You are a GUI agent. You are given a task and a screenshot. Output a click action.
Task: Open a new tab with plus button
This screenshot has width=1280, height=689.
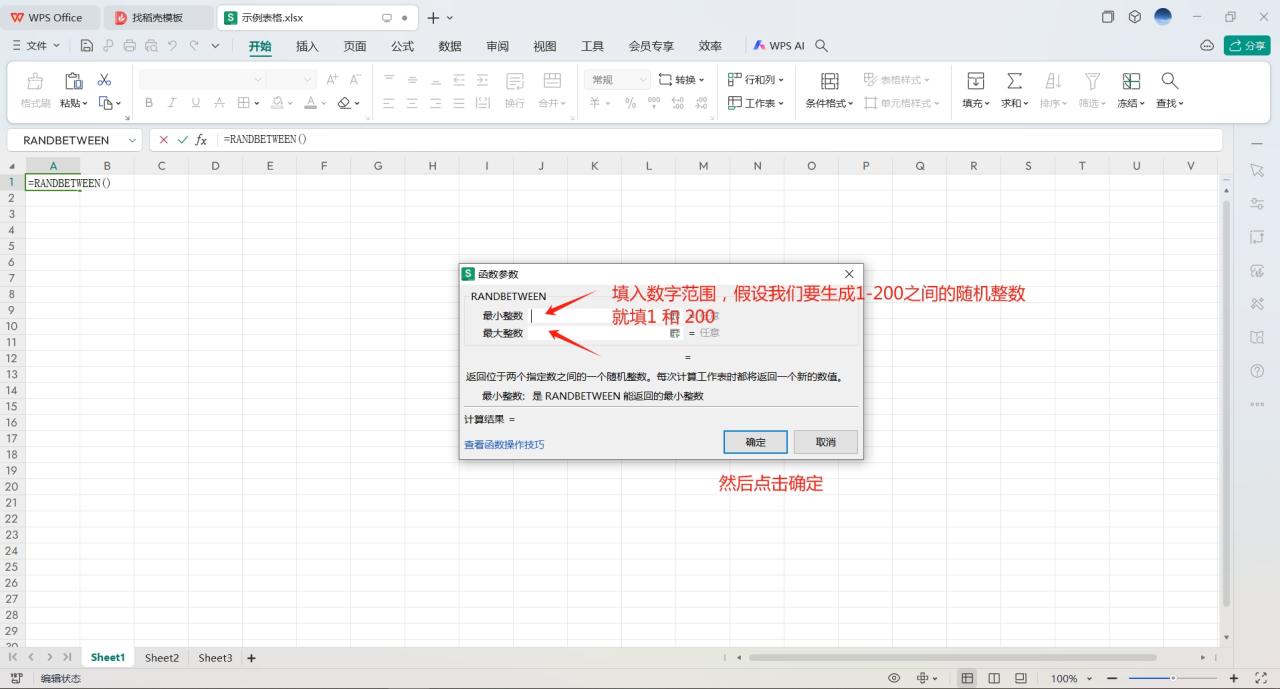[x=433, y=18]
